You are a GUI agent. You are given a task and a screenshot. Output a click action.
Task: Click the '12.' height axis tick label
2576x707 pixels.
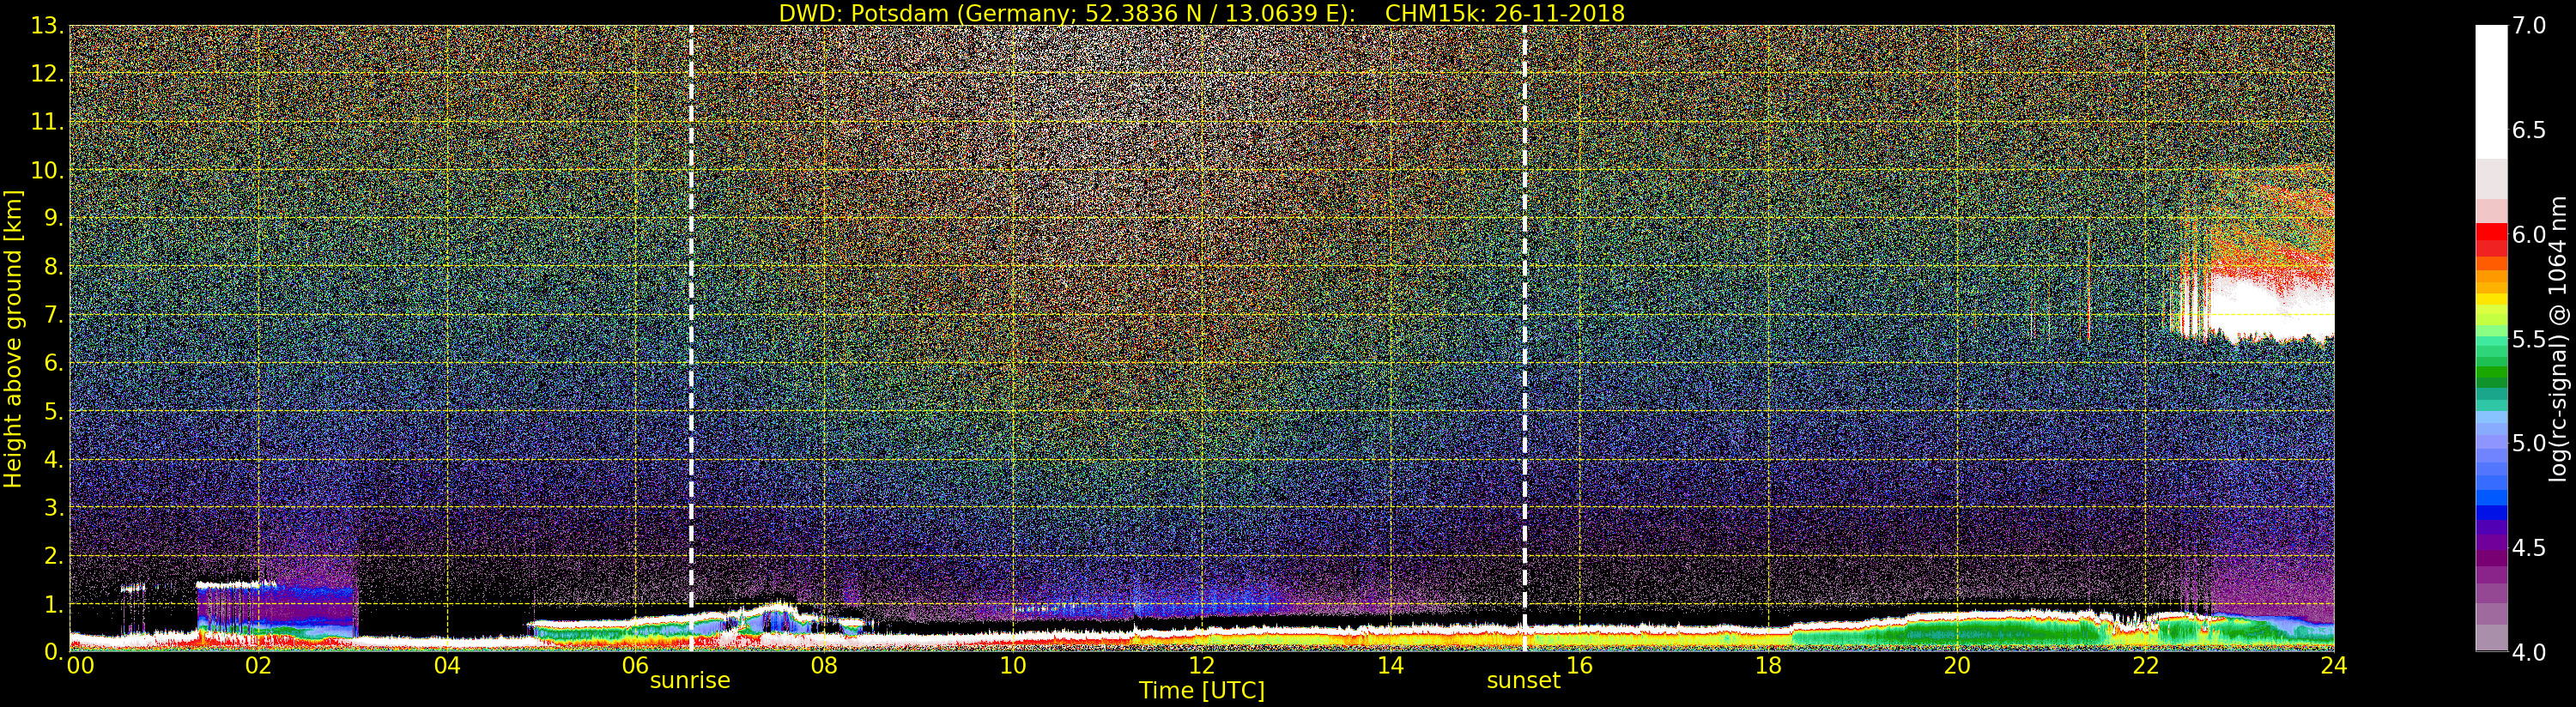pyautogui.click(x=47, y=74)
